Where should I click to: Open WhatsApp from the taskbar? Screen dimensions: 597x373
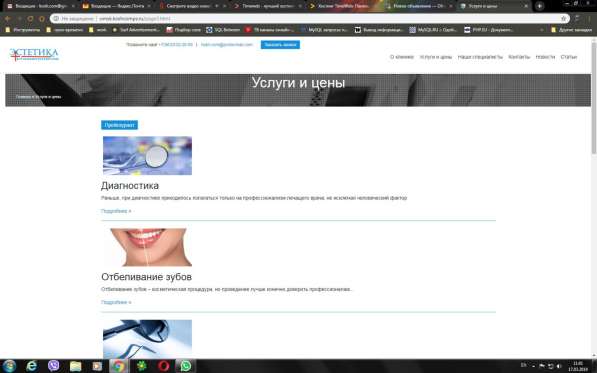pos(186,366)
